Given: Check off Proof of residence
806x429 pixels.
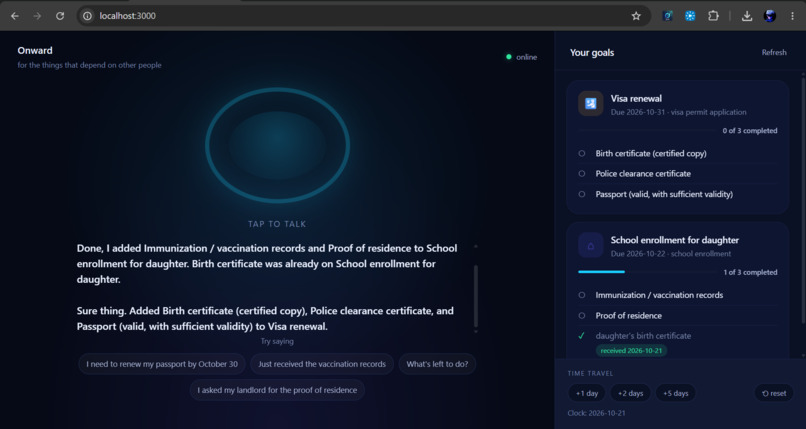Looking at the screenshot, I should click(x=582, y=315).
